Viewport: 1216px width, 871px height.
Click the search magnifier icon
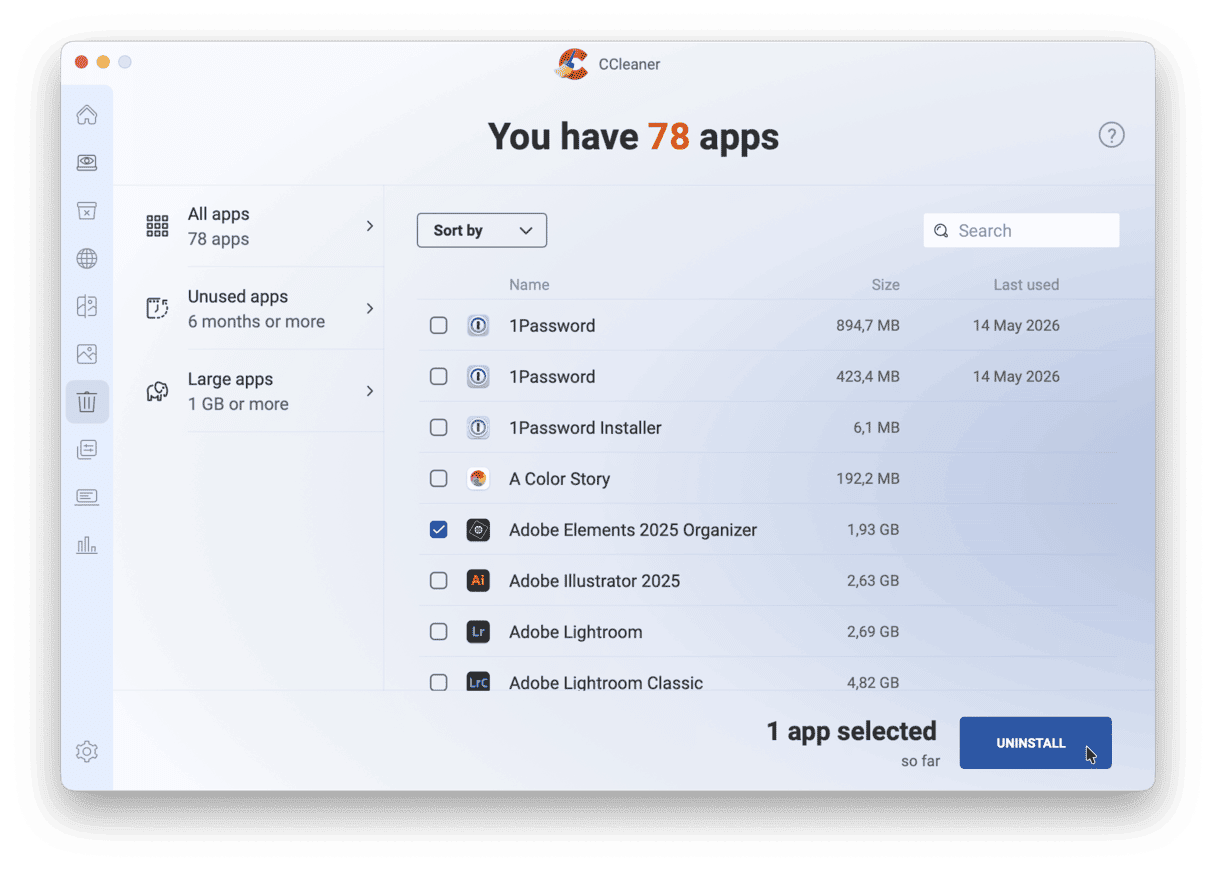(x=941, y=231)
